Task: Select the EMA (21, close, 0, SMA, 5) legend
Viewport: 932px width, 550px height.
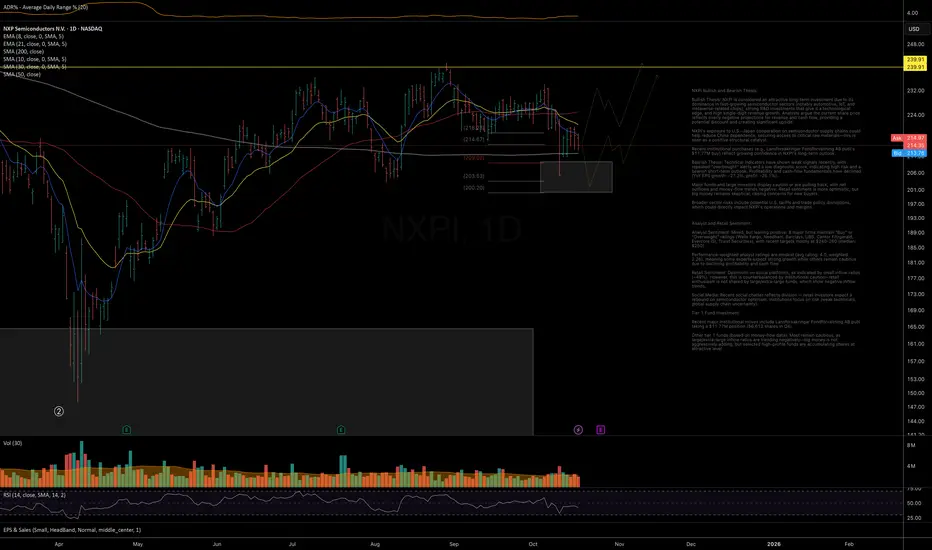Action: point(34,44)
